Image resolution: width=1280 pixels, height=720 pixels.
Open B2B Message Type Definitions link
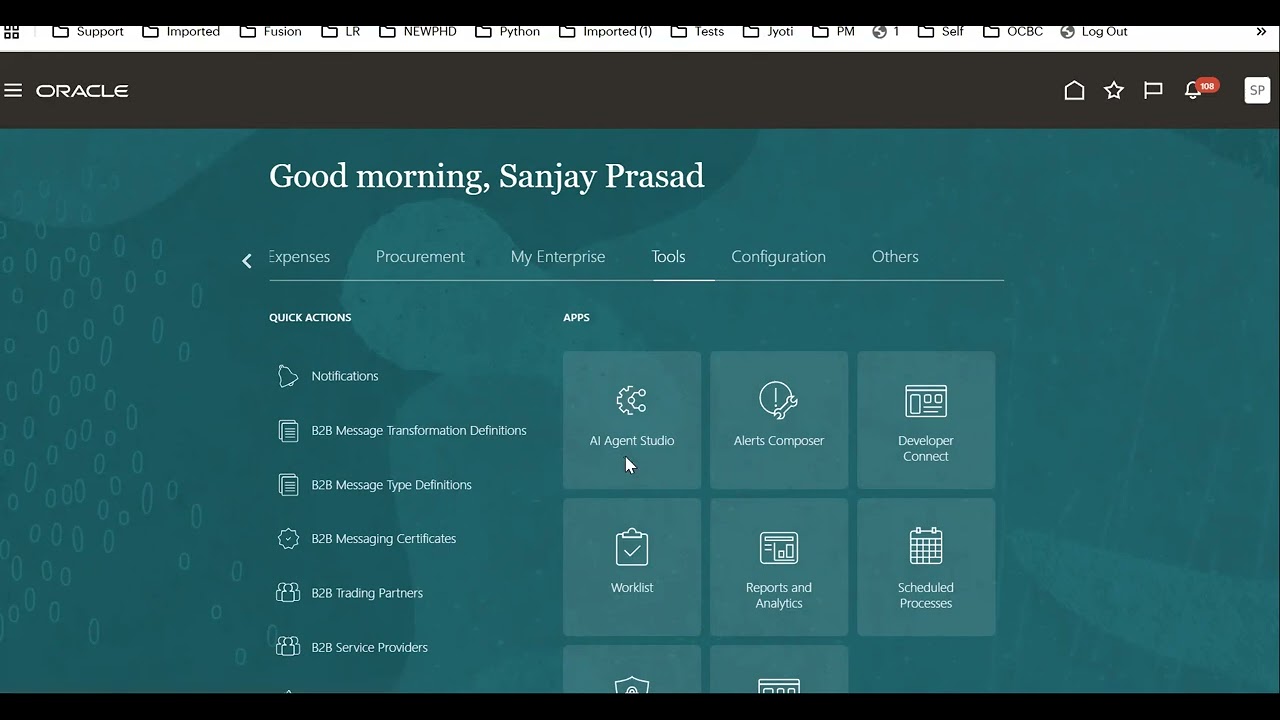coord(391,485)
